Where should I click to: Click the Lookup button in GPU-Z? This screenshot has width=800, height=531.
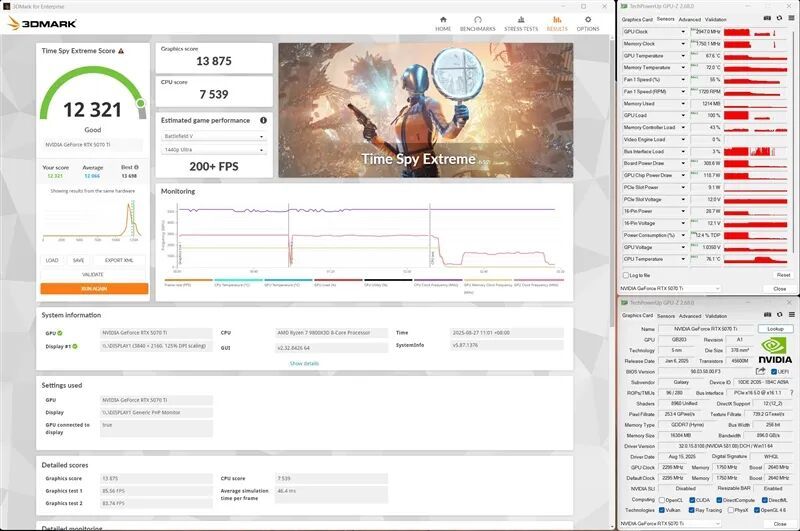[x=776, y=329]
